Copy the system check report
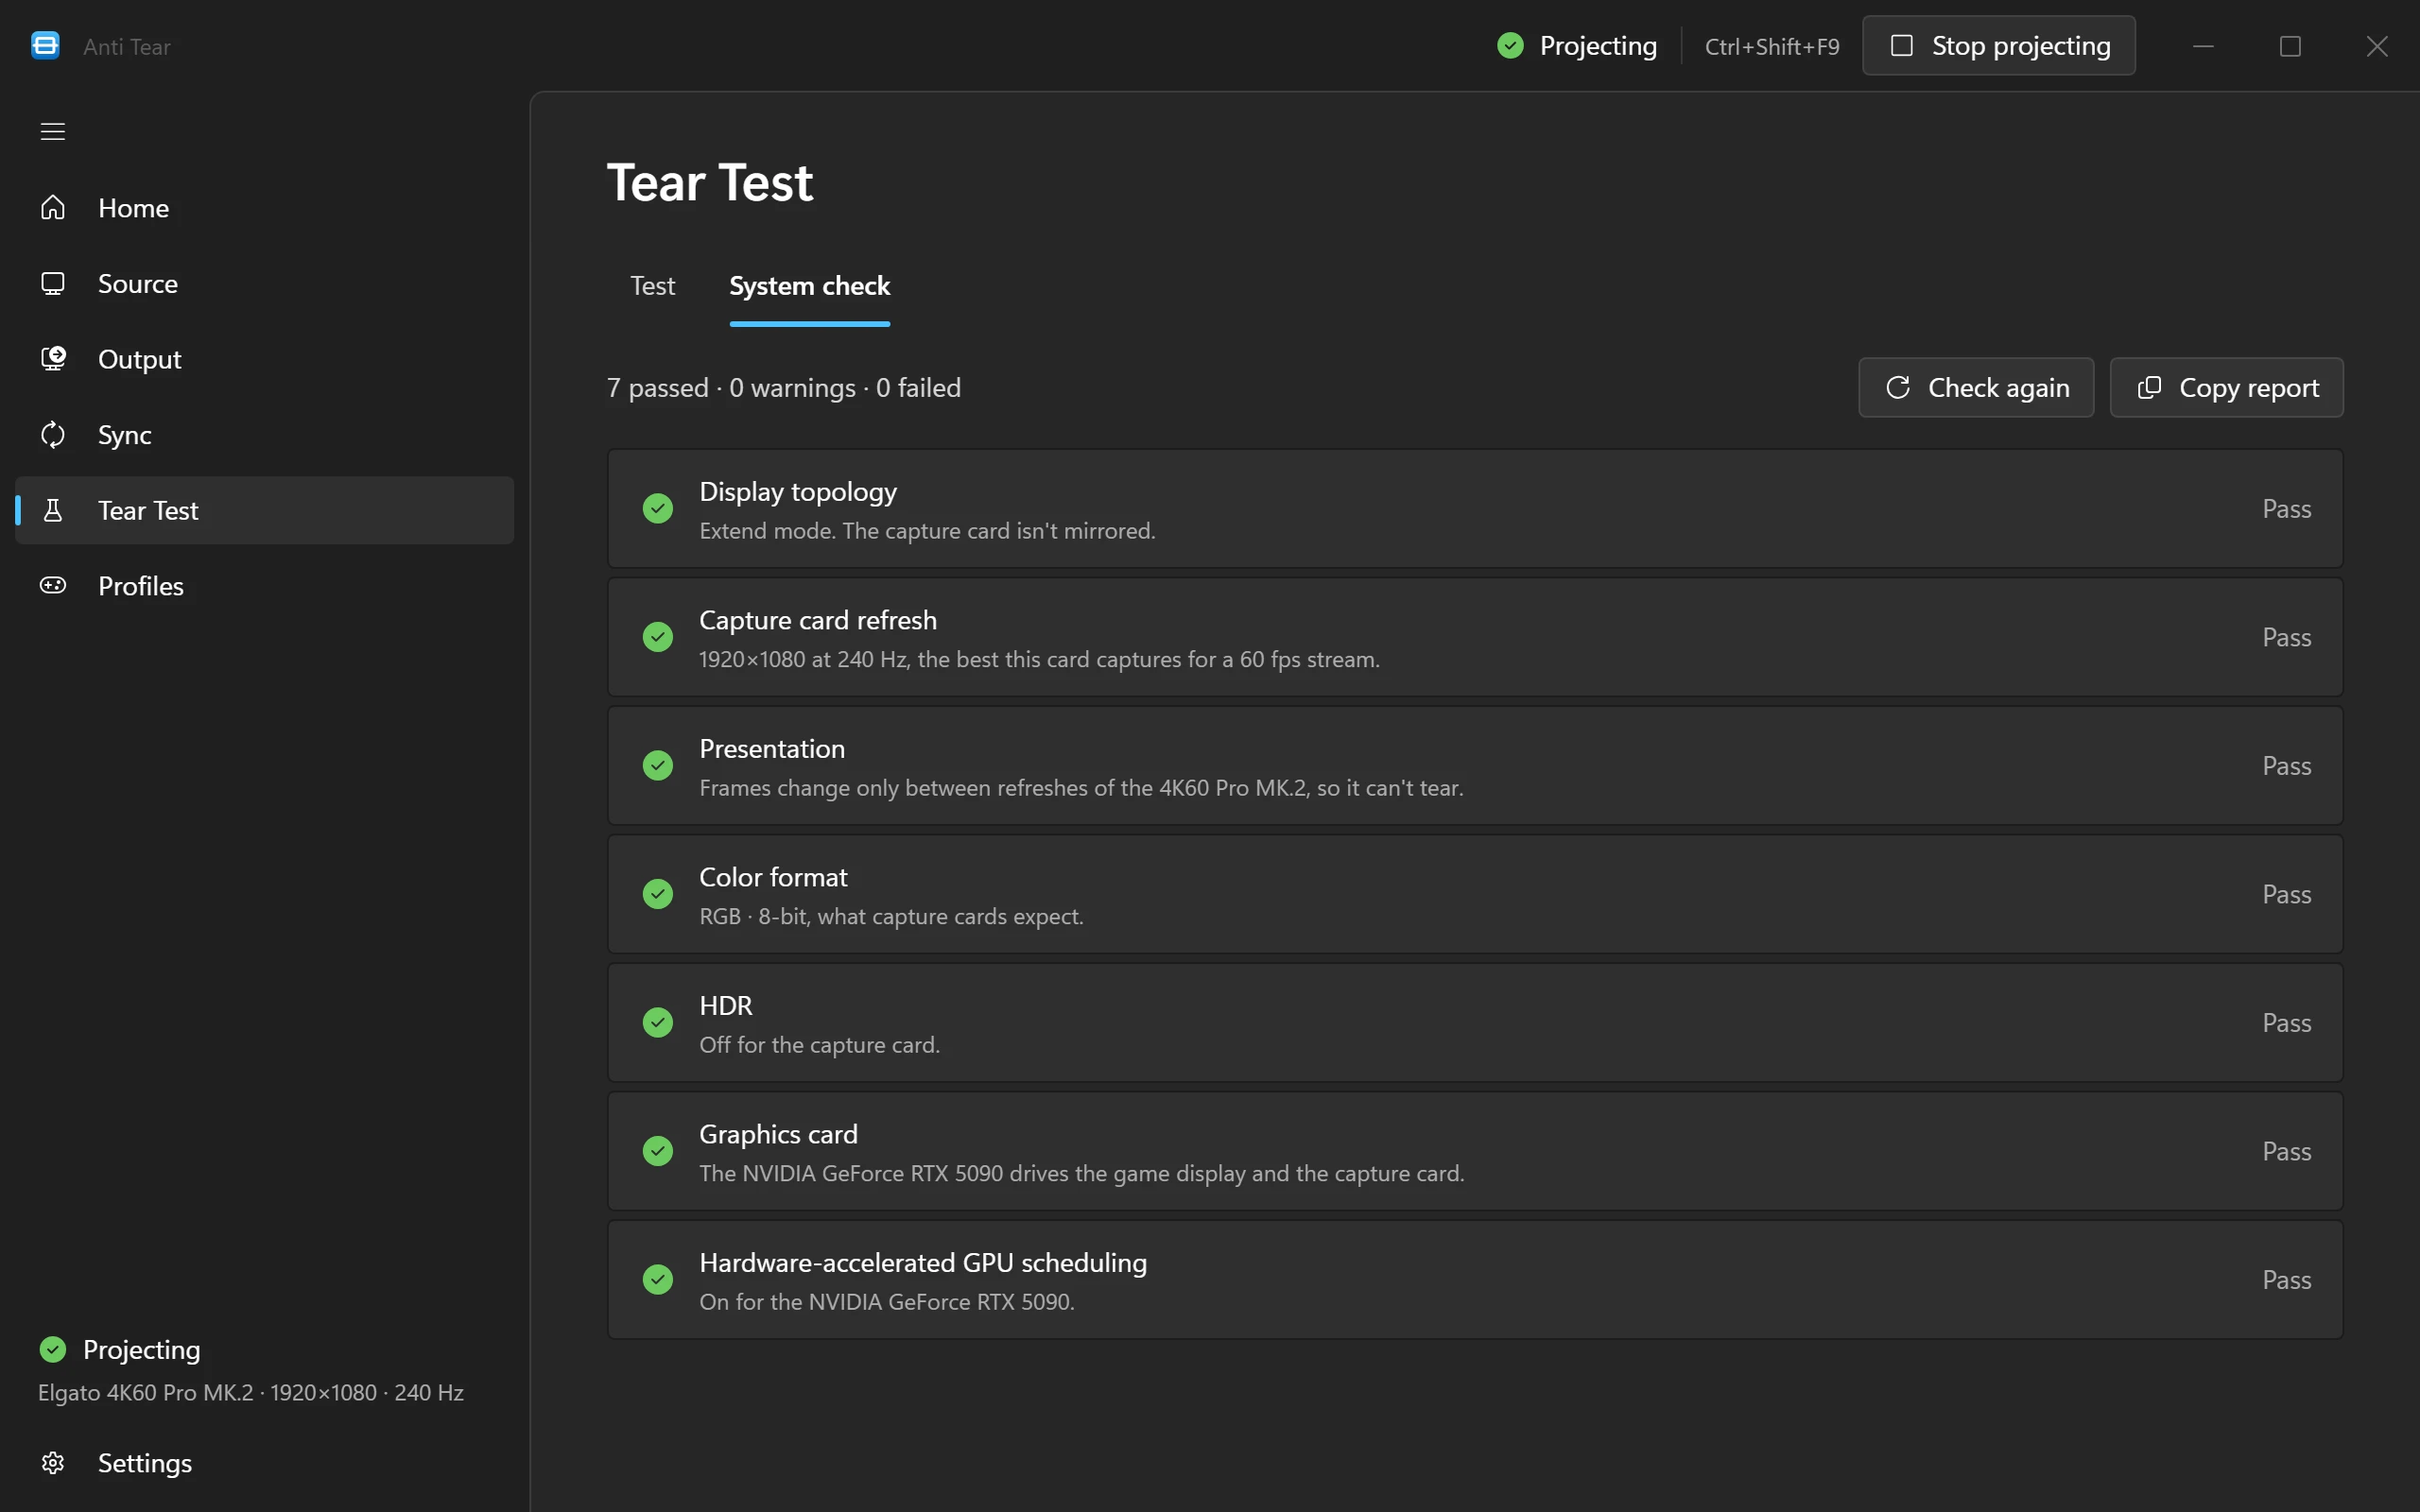Screen dimensions: 2420x1512 click(x=2226, y=387)
